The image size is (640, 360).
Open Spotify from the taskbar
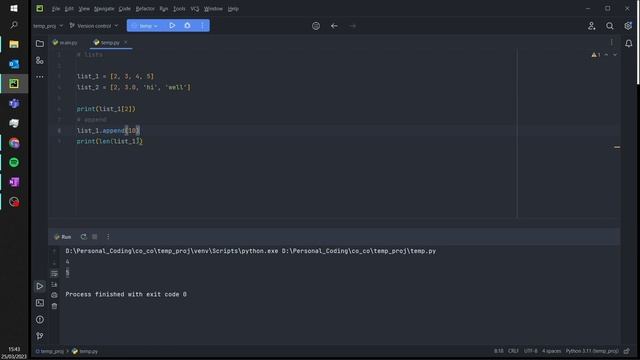[14, 162]
